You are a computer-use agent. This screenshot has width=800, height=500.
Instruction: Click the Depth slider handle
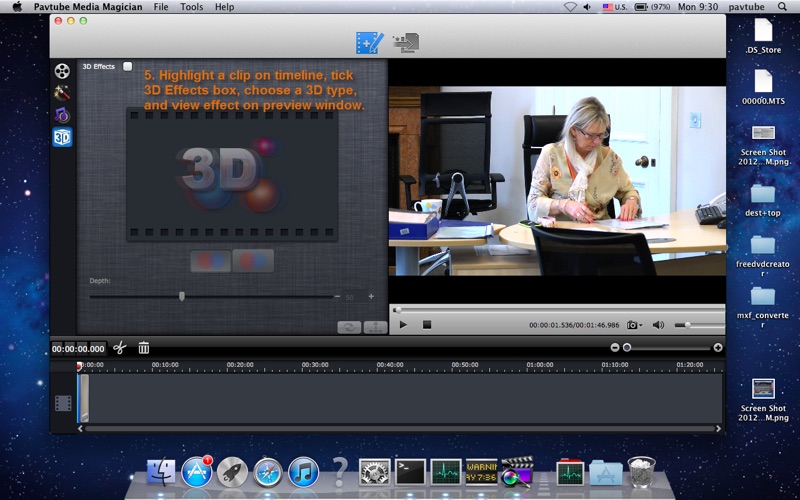(x=182, y=296)
